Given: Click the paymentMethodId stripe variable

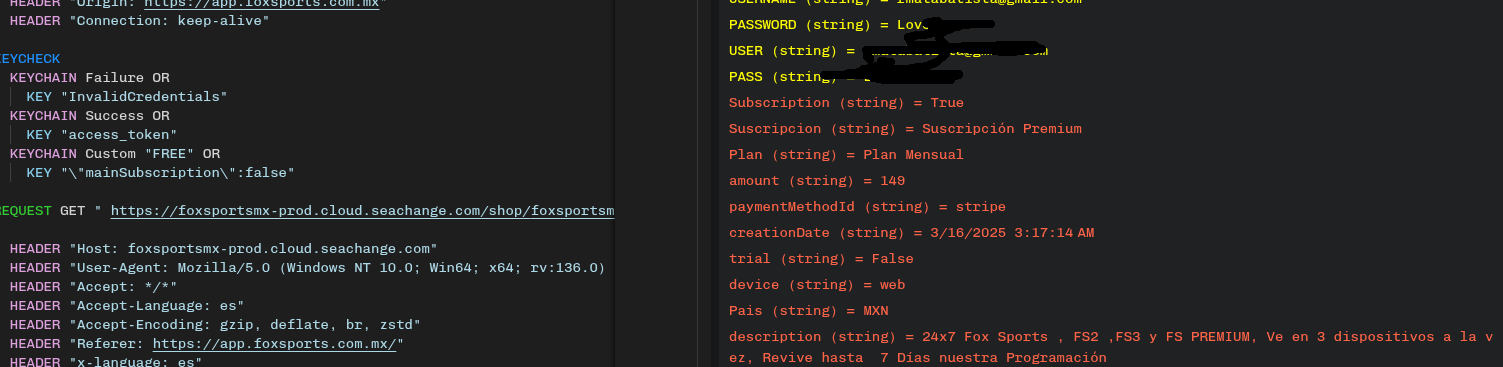Looking at the screenshot, I should pyautogui.click(x=867, y=207).
